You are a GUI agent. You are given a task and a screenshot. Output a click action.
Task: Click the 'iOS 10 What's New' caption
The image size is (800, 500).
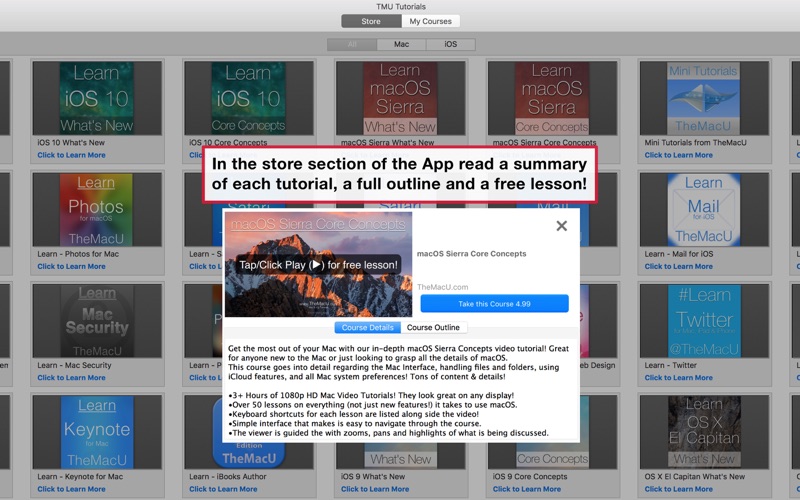pos(71,142)
